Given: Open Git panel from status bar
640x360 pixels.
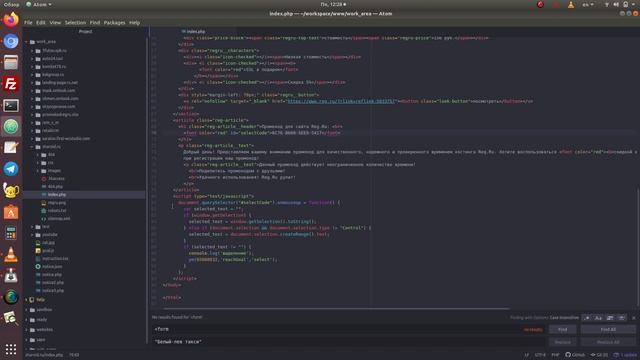Looking at the screenshot, I should 599,355.
